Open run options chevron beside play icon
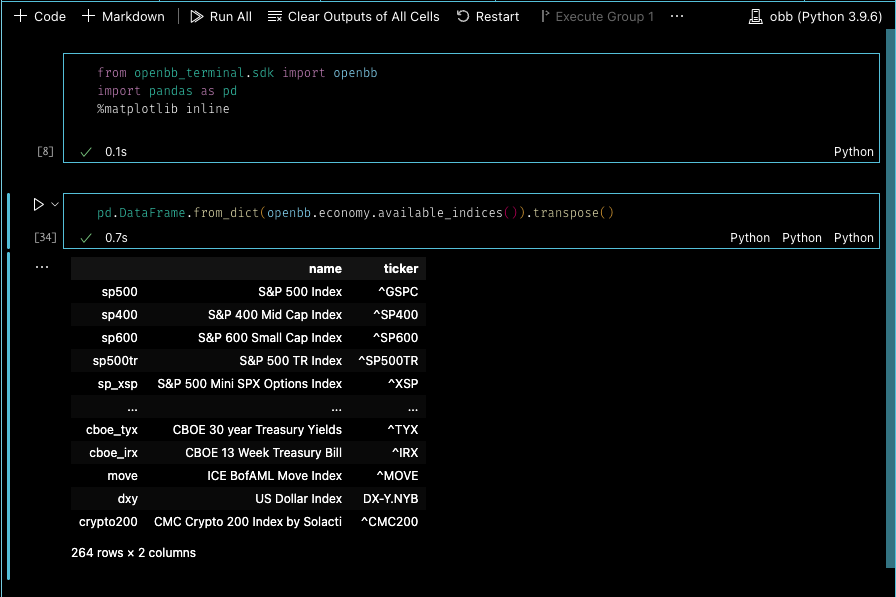896x597 pixels. pyautogui.click(x=55, y=205)
